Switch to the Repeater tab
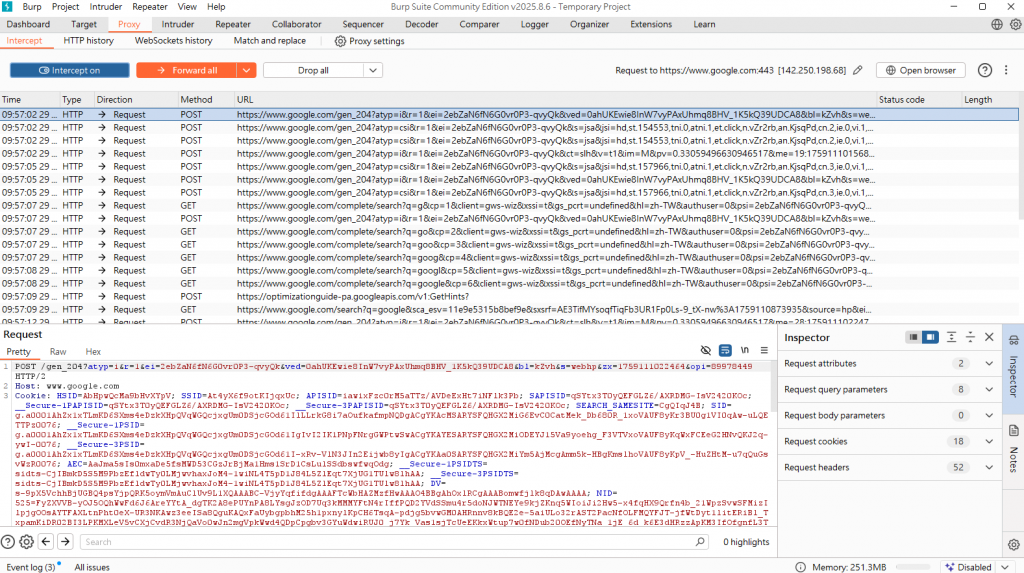The height and width of the screenshot is (573, 1024). tap(233, 24)
